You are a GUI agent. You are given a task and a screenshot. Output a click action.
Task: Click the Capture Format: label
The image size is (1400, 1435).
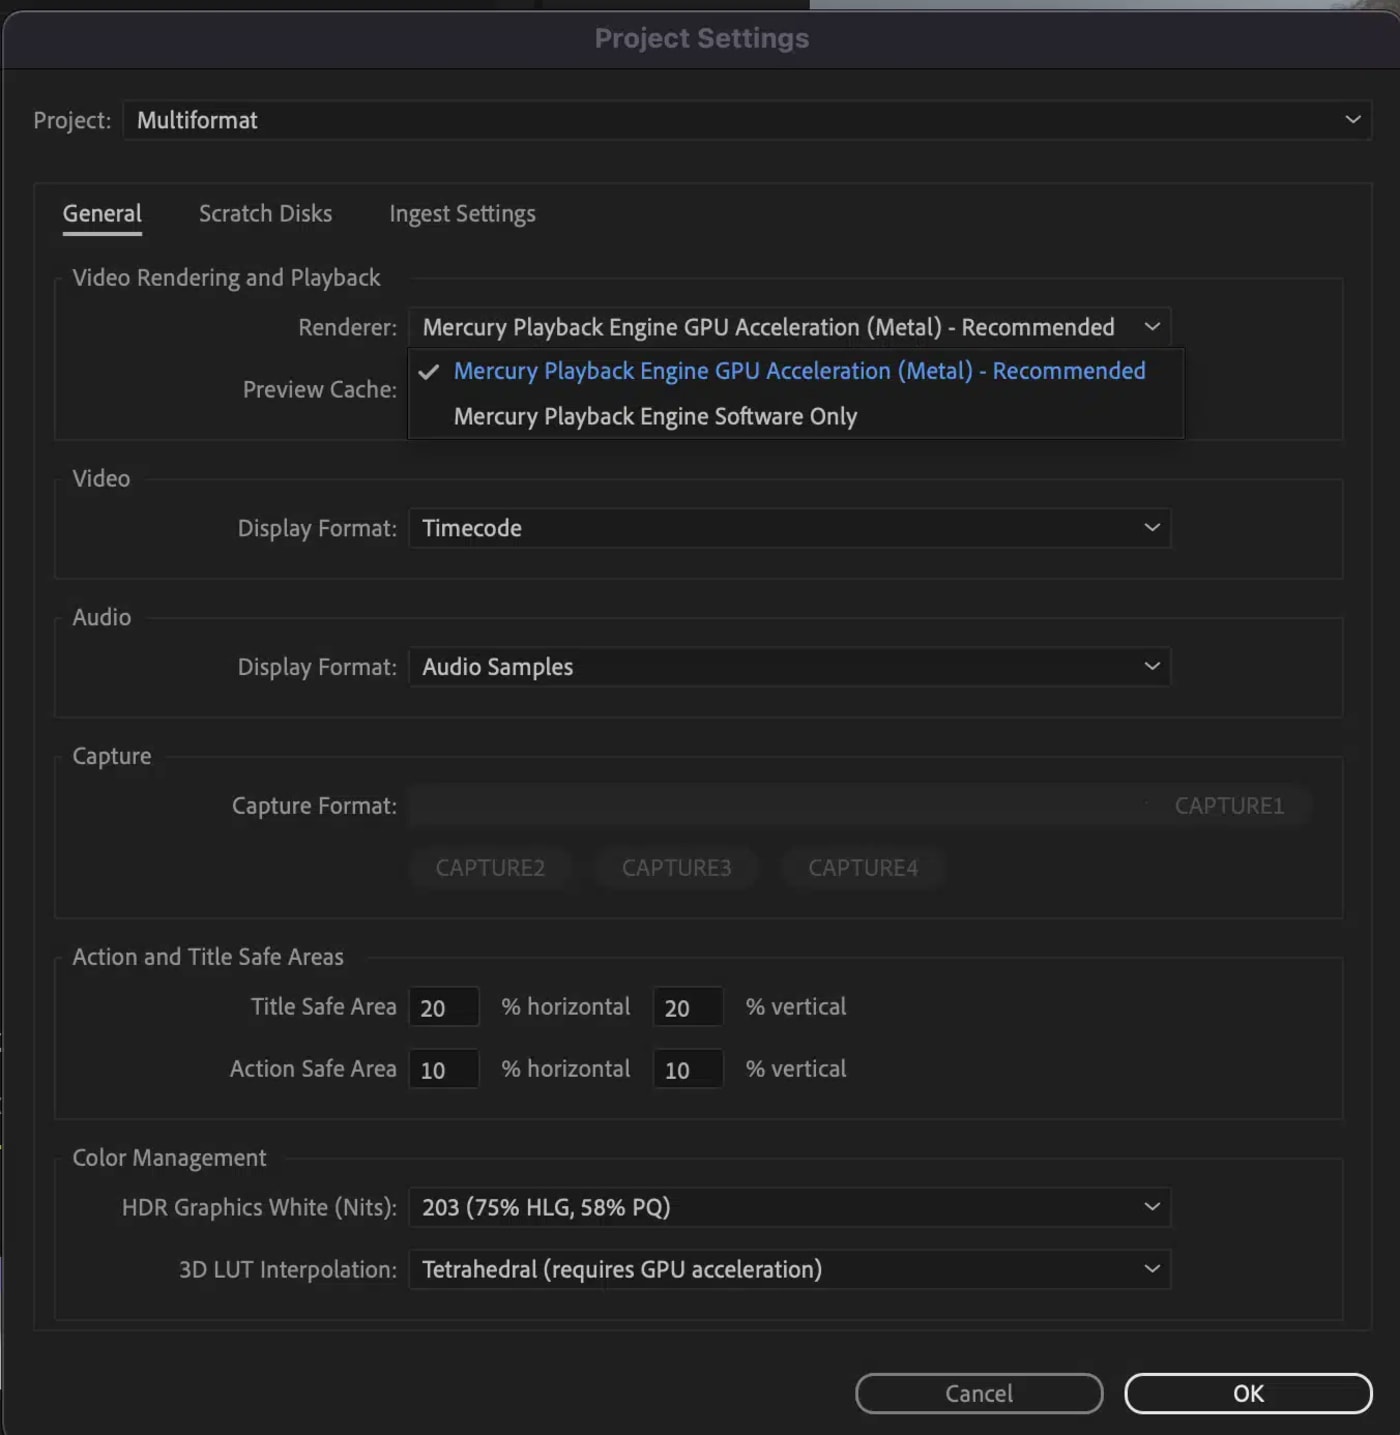(314, 806)
